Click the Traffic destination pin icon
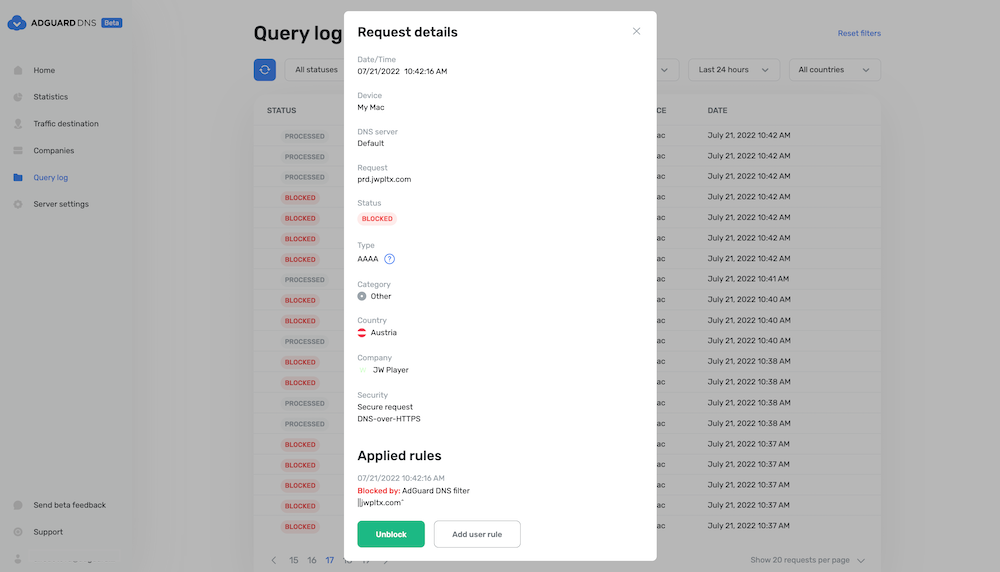1000x572 pixels. tap(18, 124)
